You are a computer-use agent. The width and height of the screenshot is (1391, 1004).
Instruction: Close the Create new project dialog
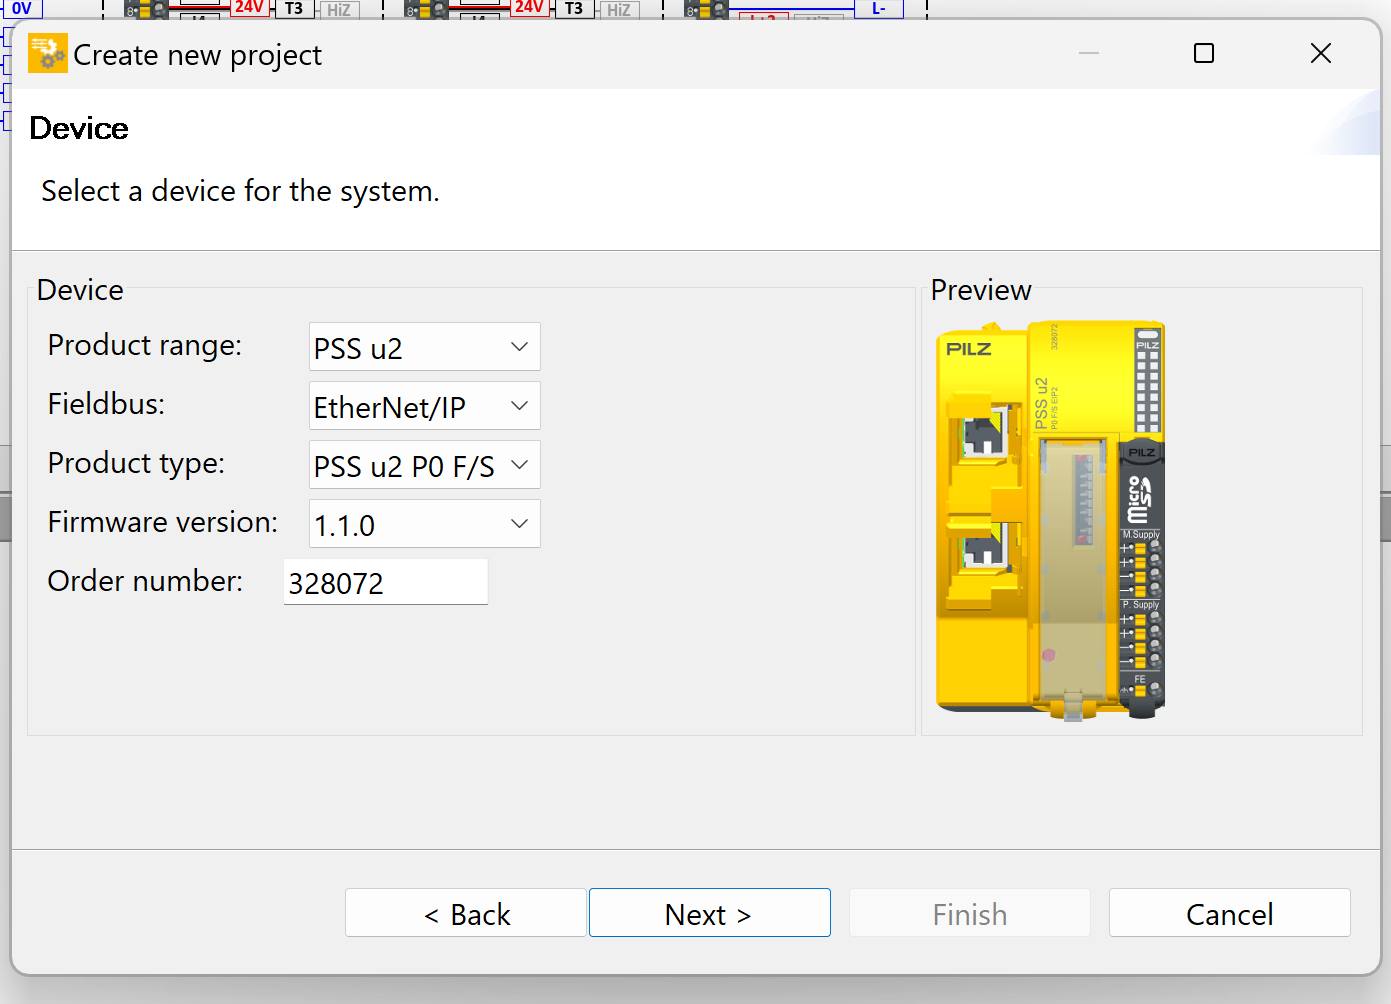pos(1321,53)
